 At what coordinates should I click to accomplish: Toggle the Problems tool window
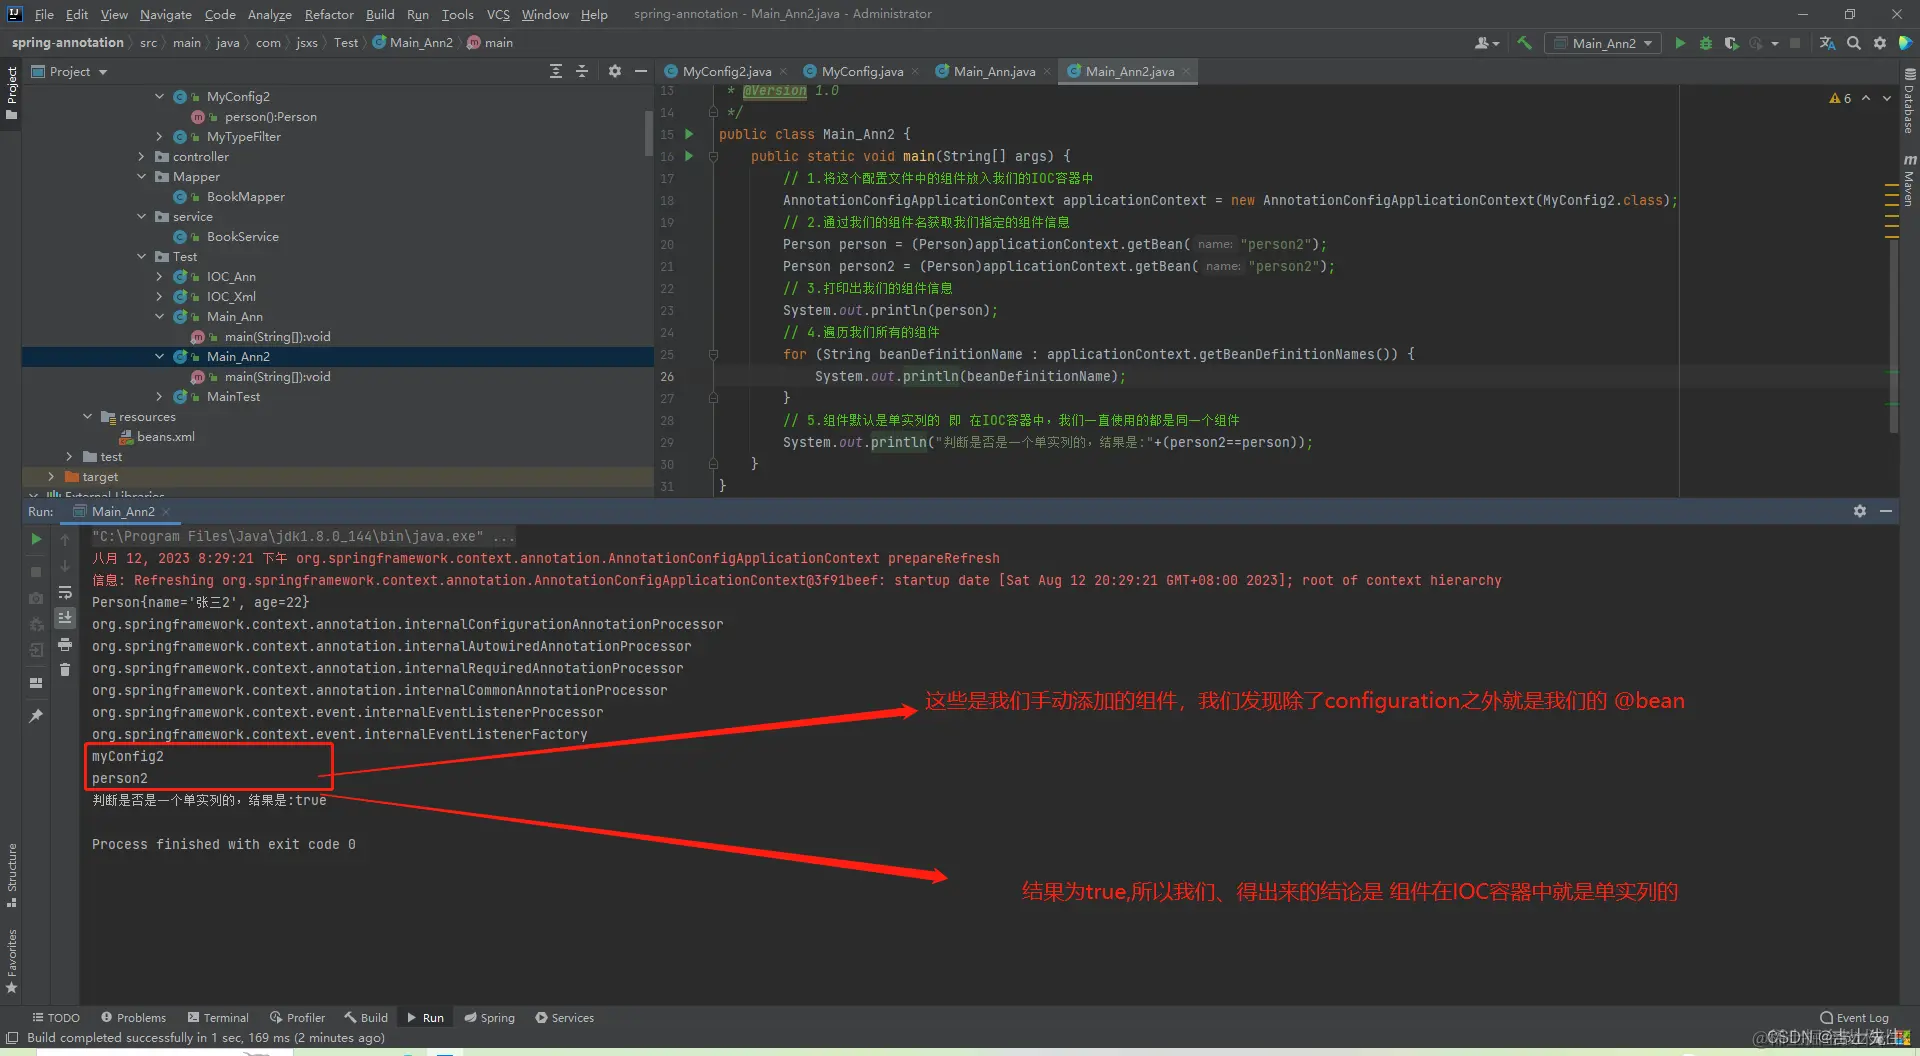133,1018
